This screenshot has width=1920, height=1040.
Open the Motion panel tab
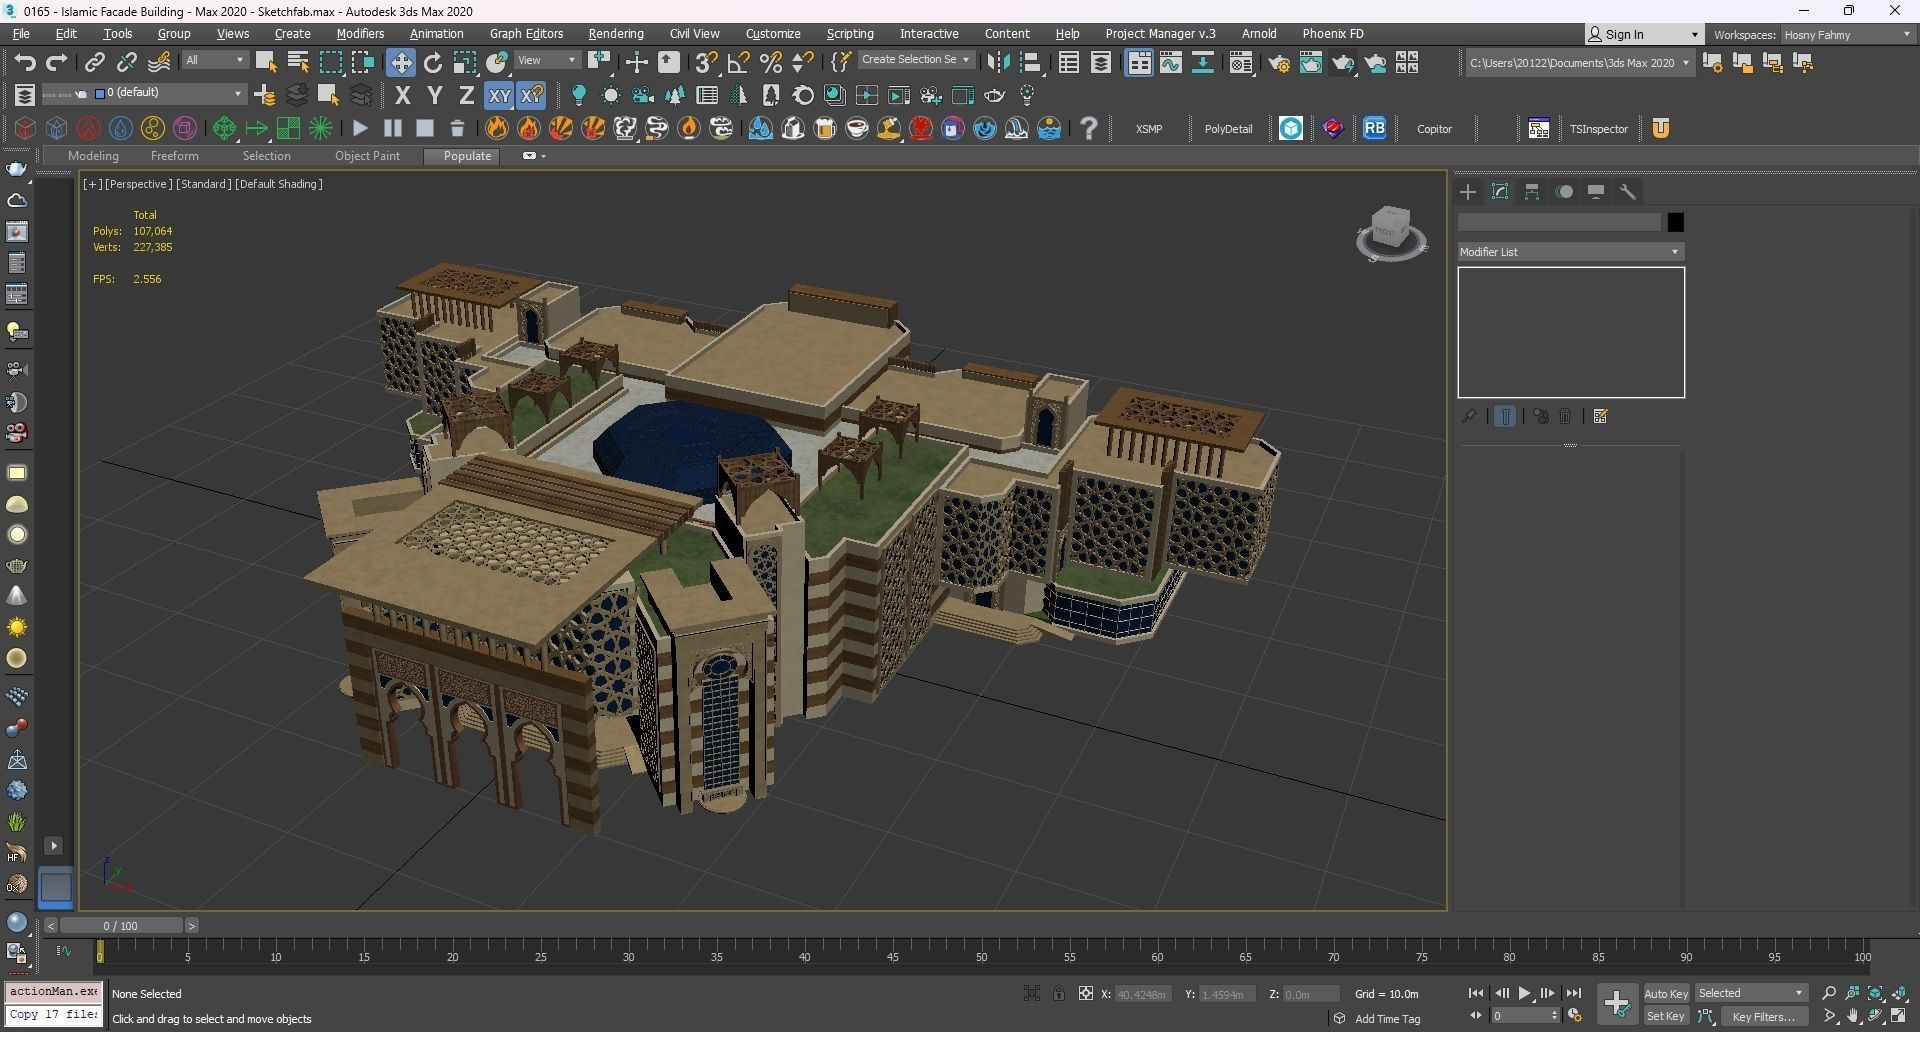[x=1564, y=192]
